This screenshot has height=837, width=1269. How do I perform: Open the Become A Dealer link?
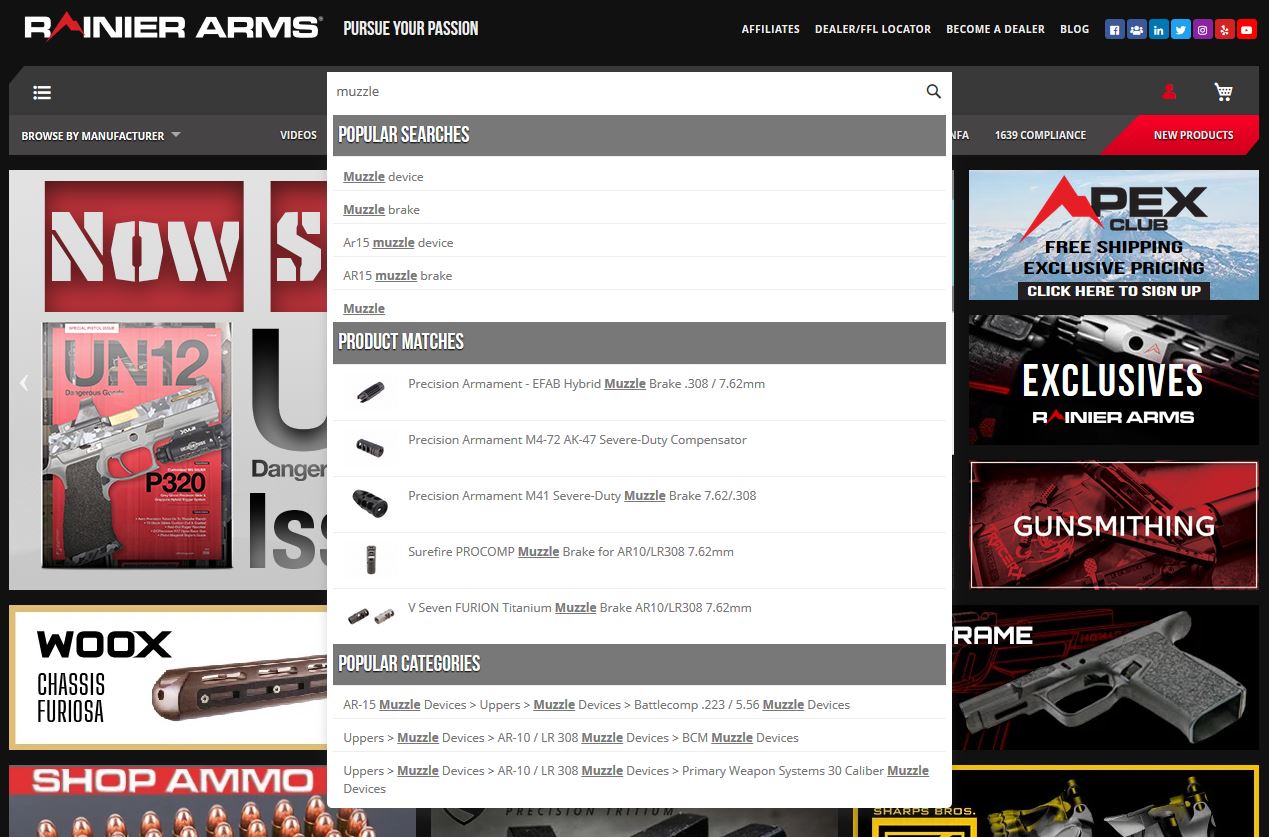[995, 29]
